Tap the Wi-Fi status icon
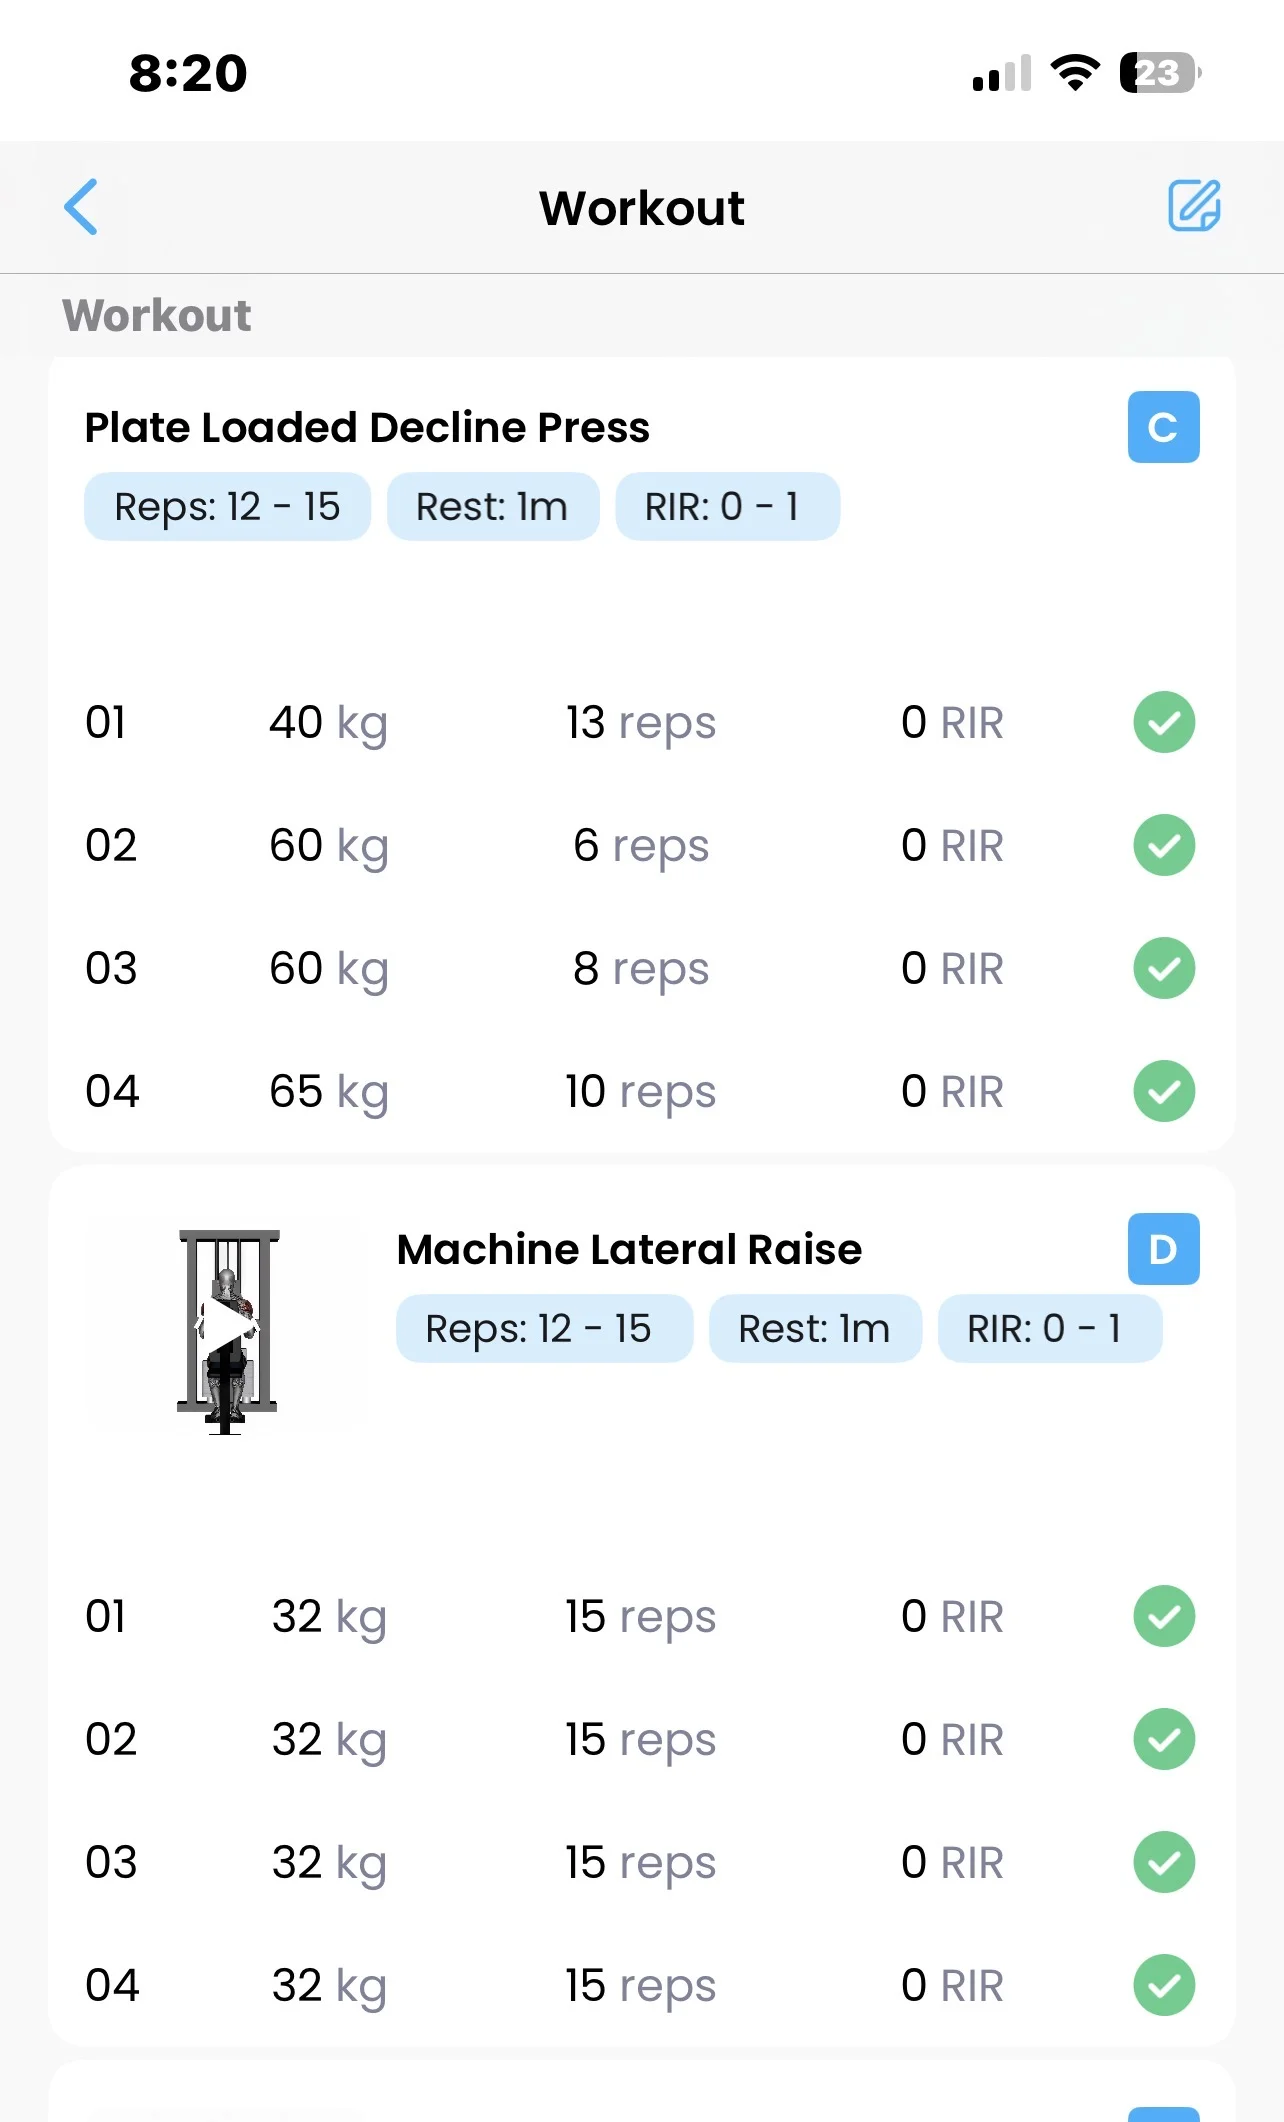 point(1075,73)
